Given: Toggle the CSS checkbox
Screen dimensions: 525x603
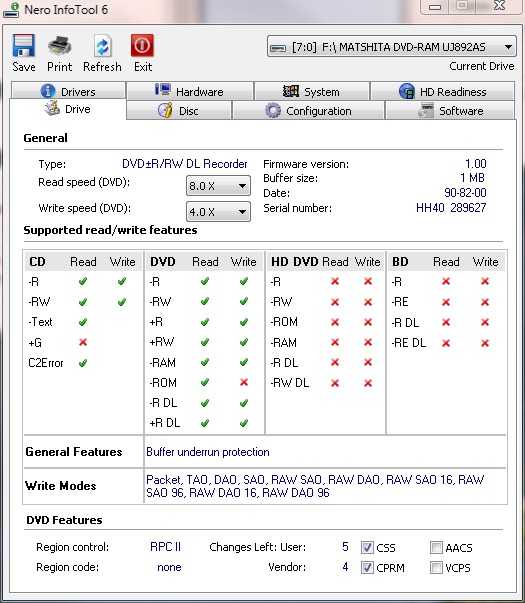Looking at the screenshot, I should 367,547.
